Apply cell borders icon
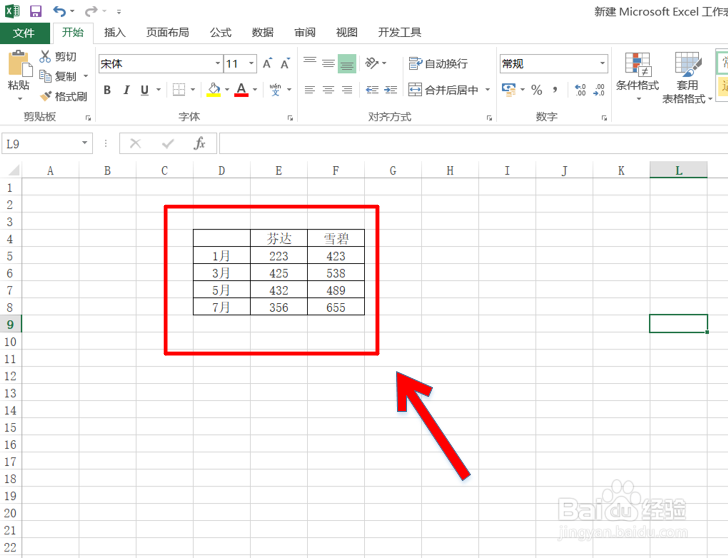 pyautogui.click(x=179, y=90)
